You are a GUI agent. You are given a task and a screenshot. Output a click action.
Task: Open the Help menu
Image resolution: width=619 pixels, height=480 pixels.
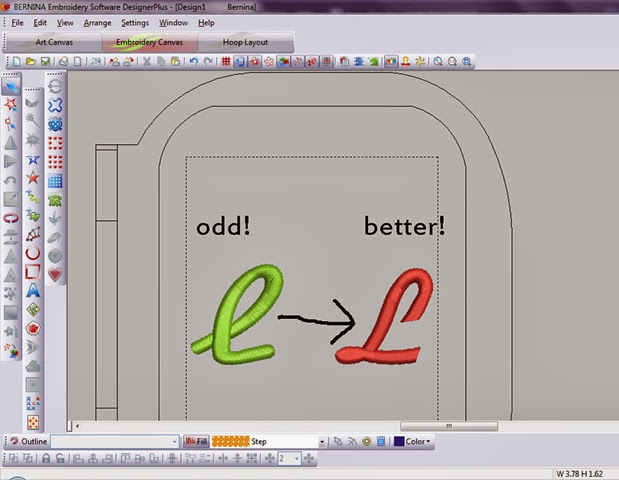click(x=206, y=23)
